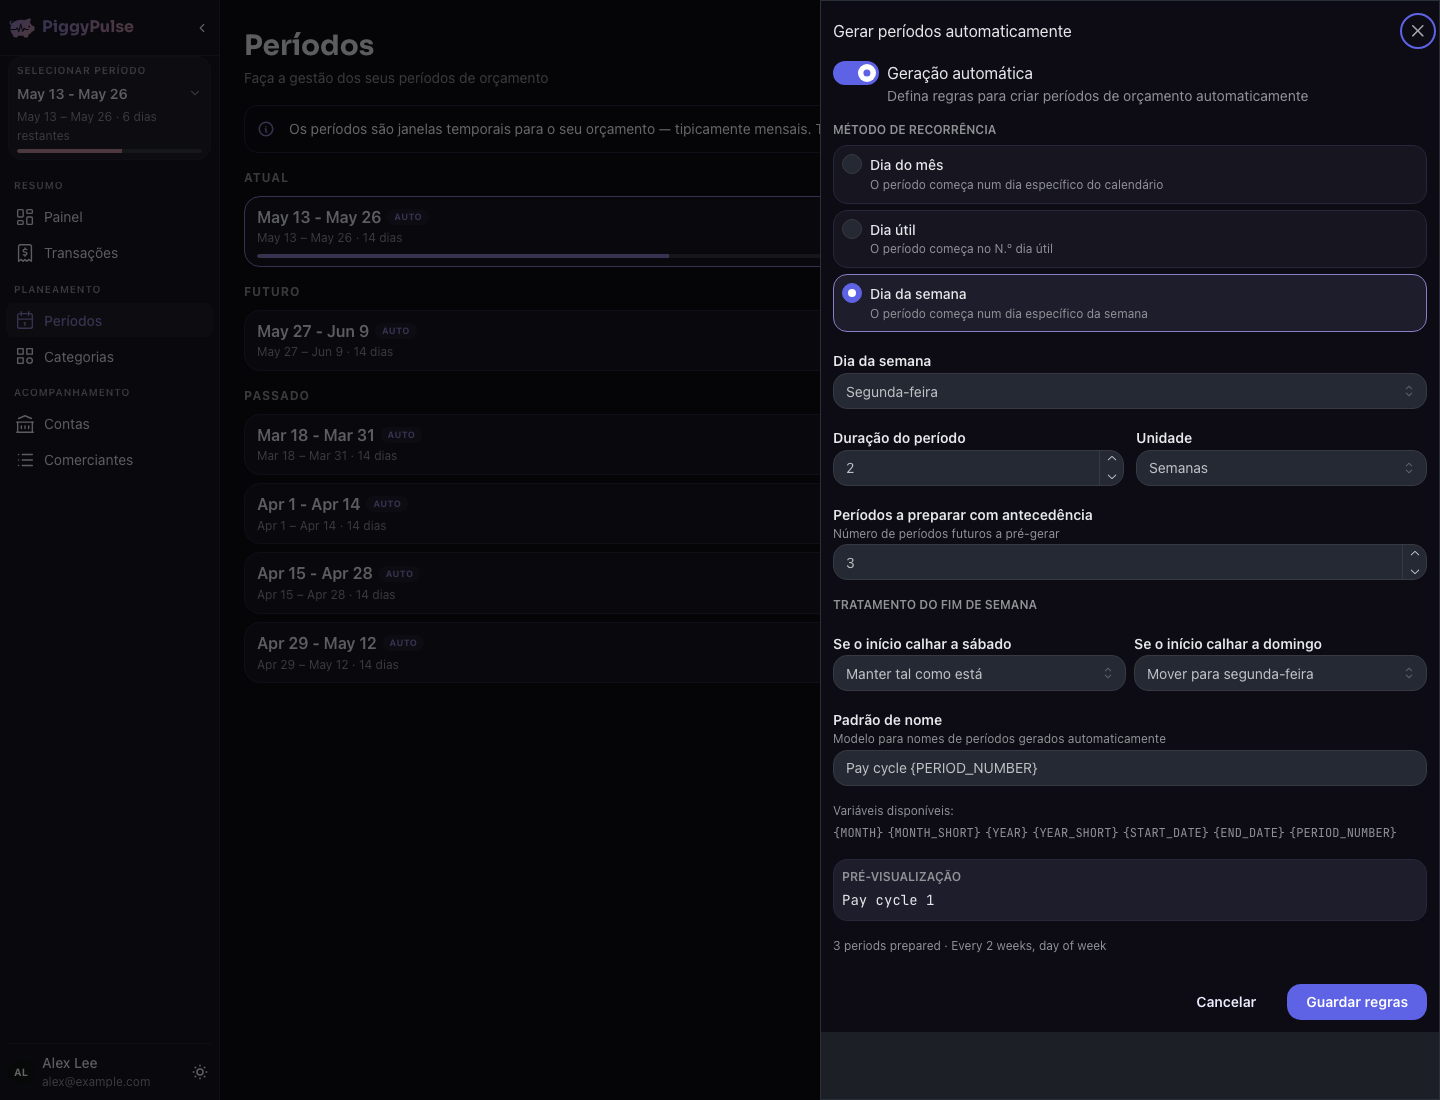The width and height of the screenshot is (1440, 1100).
Task: Click the Contas bank icon
Action: click(25, 424)
